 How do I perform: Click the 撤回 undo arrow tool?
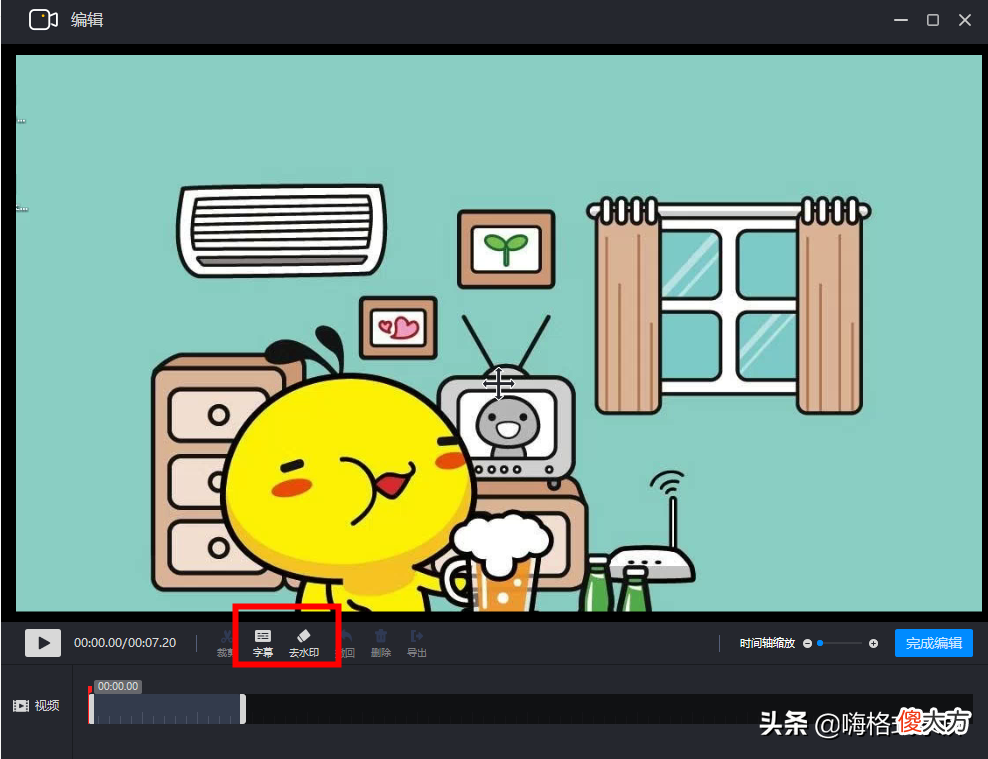(347, 643)
